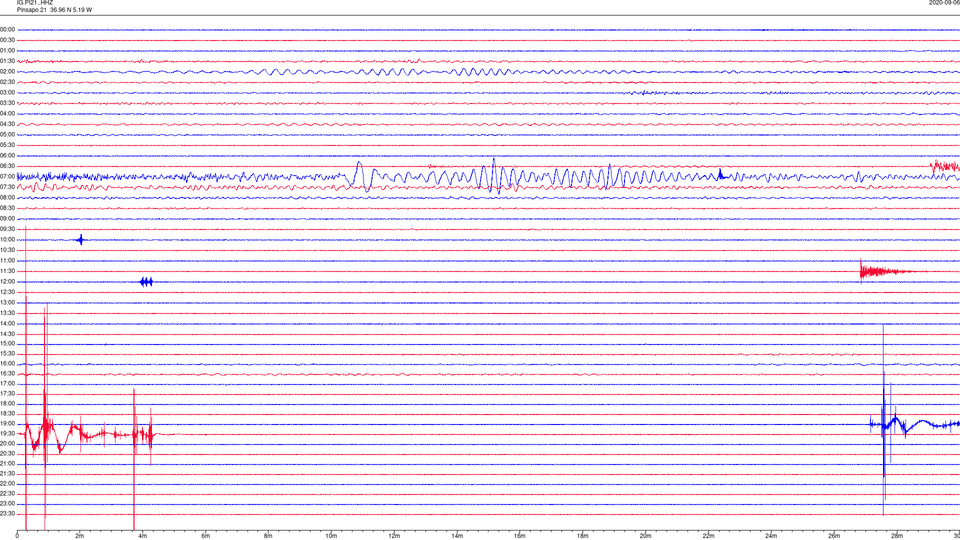Click the 18:00 time label
This screenshot has height=540, width=960.
point(7,403)
